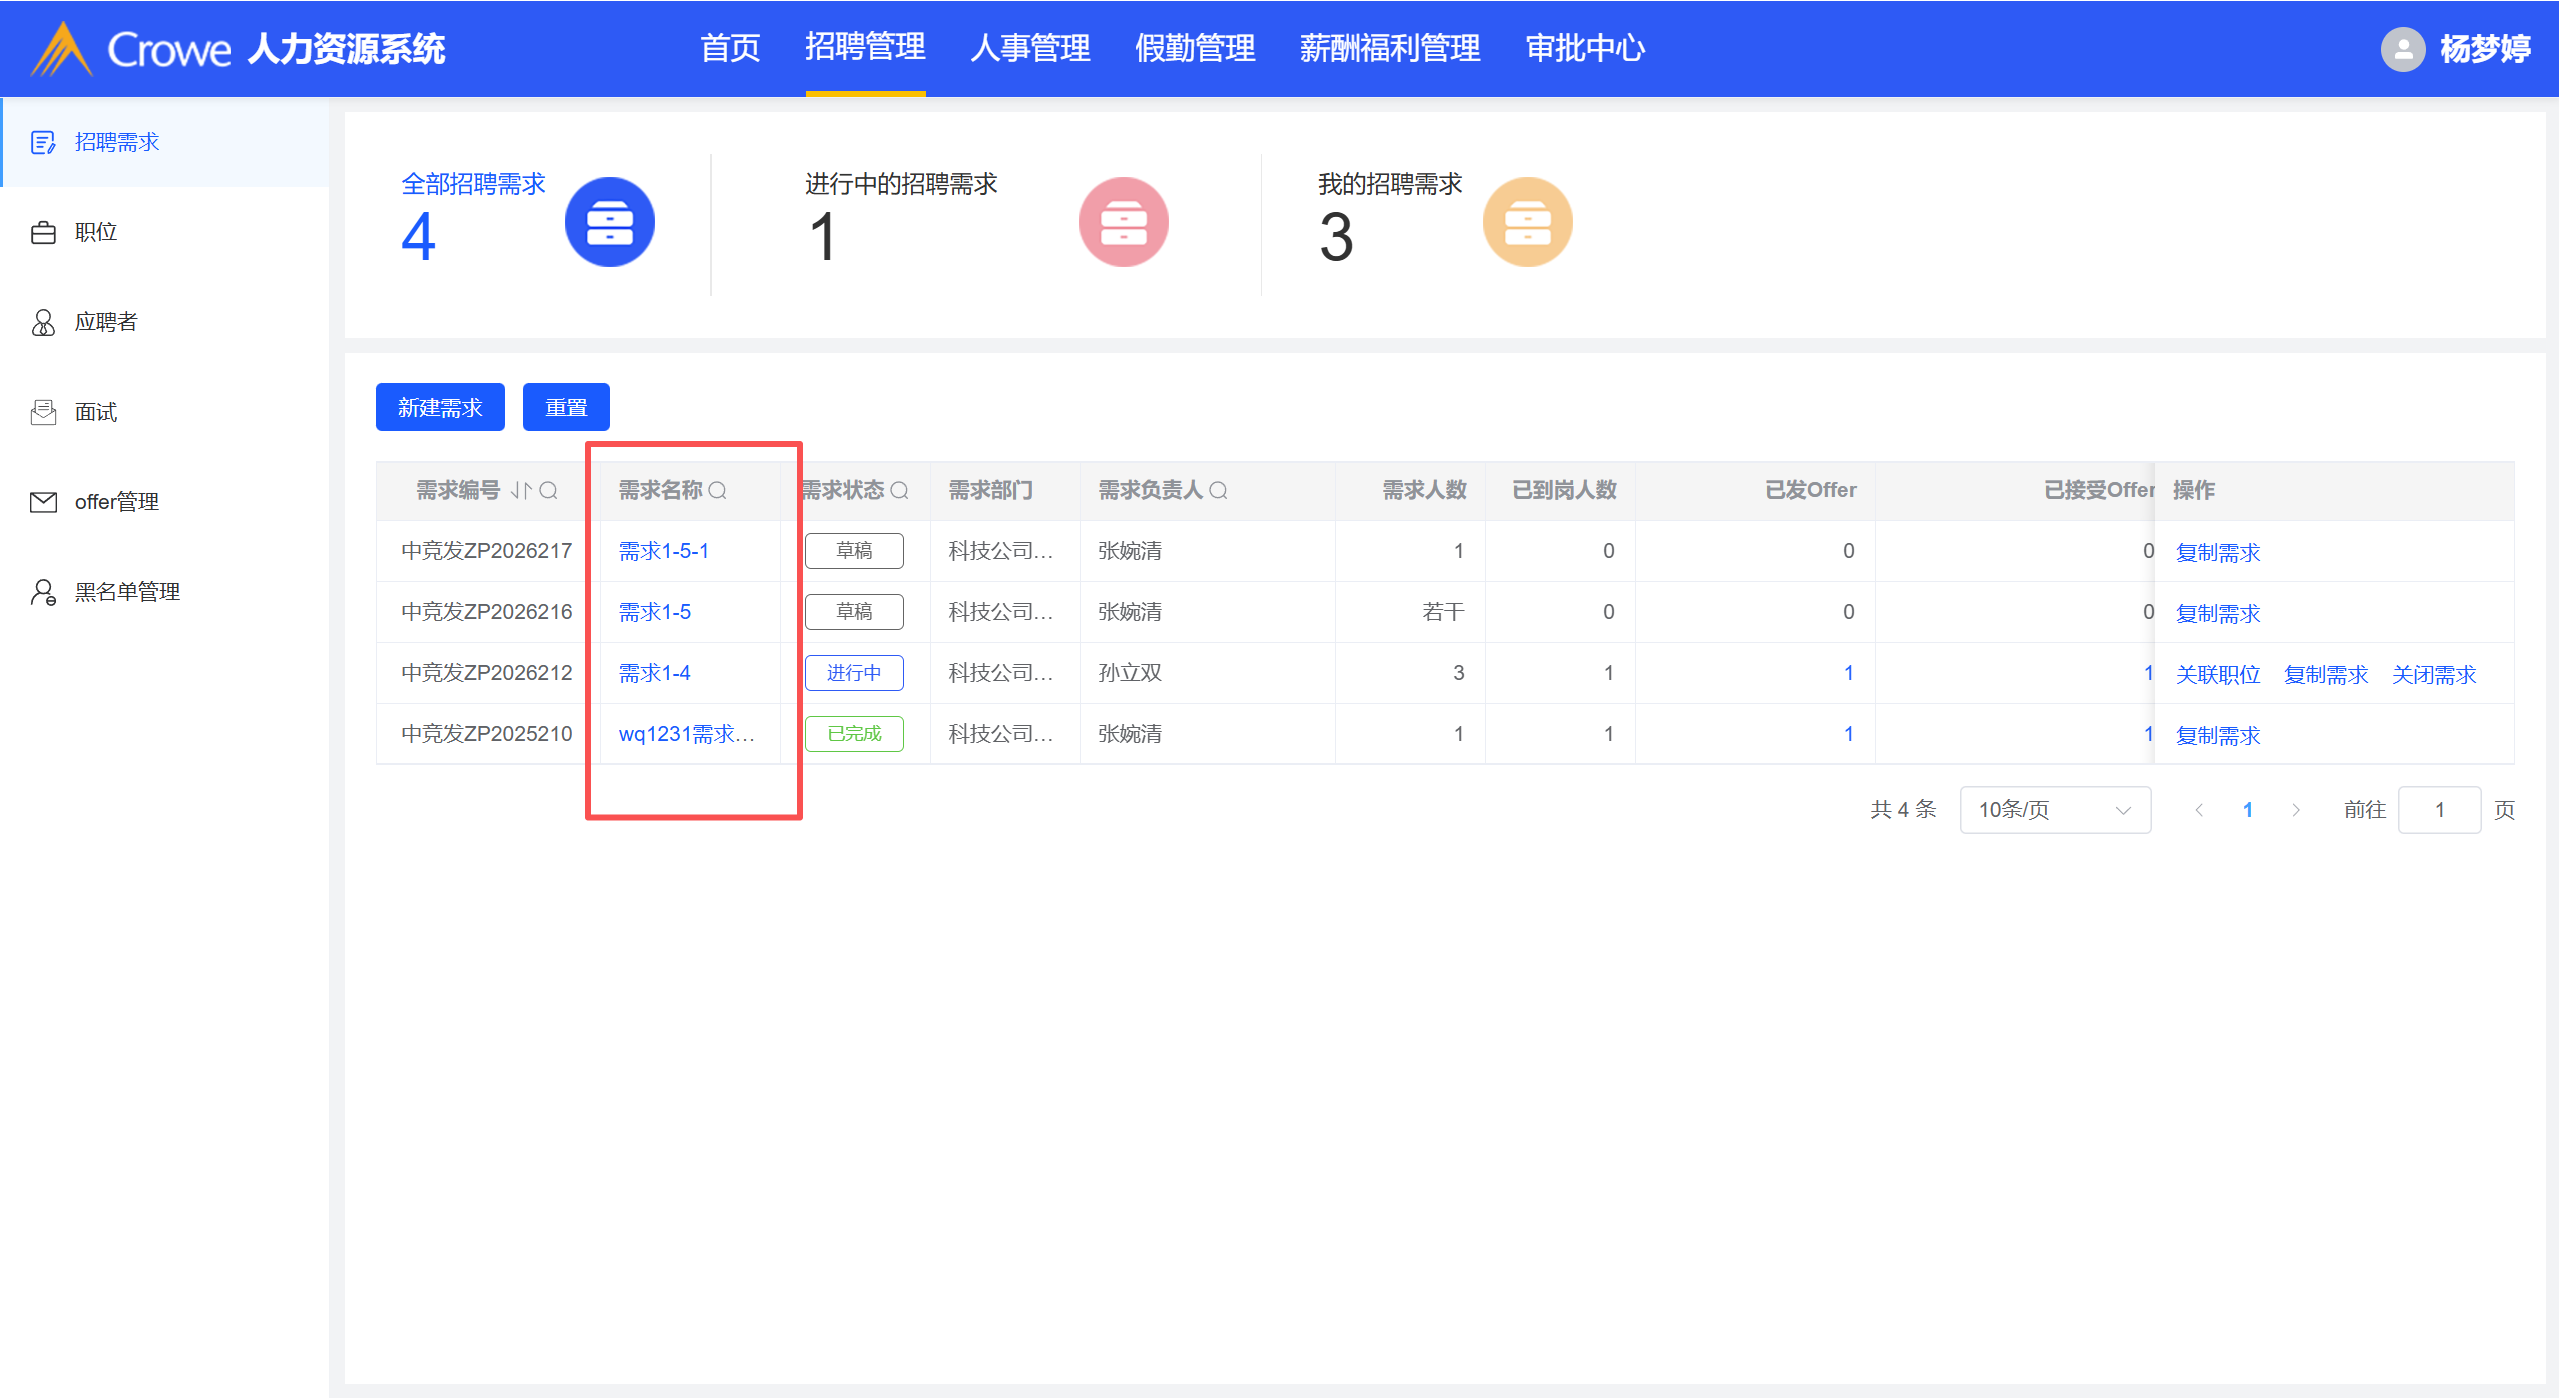2559x1398 pixels.
Task: Click the orange 我的招聘需求 drawer icon
Action: (1527, 222)
